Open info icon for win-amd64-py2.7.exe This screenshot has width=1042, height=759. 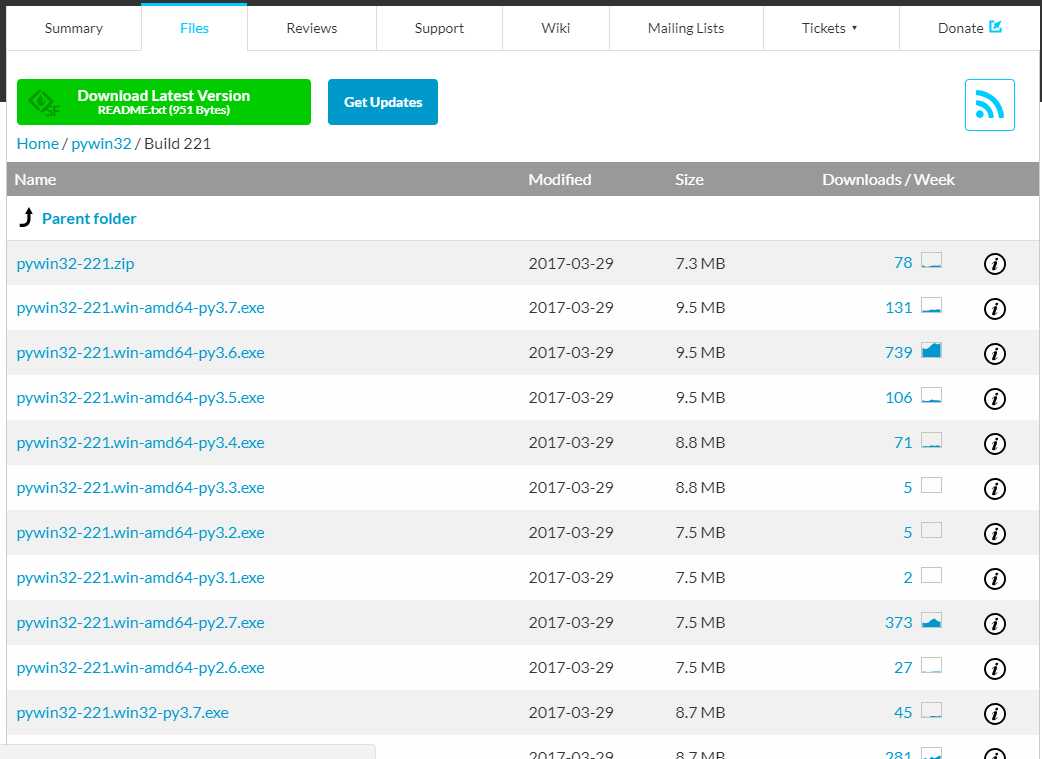tap(994, 623)
